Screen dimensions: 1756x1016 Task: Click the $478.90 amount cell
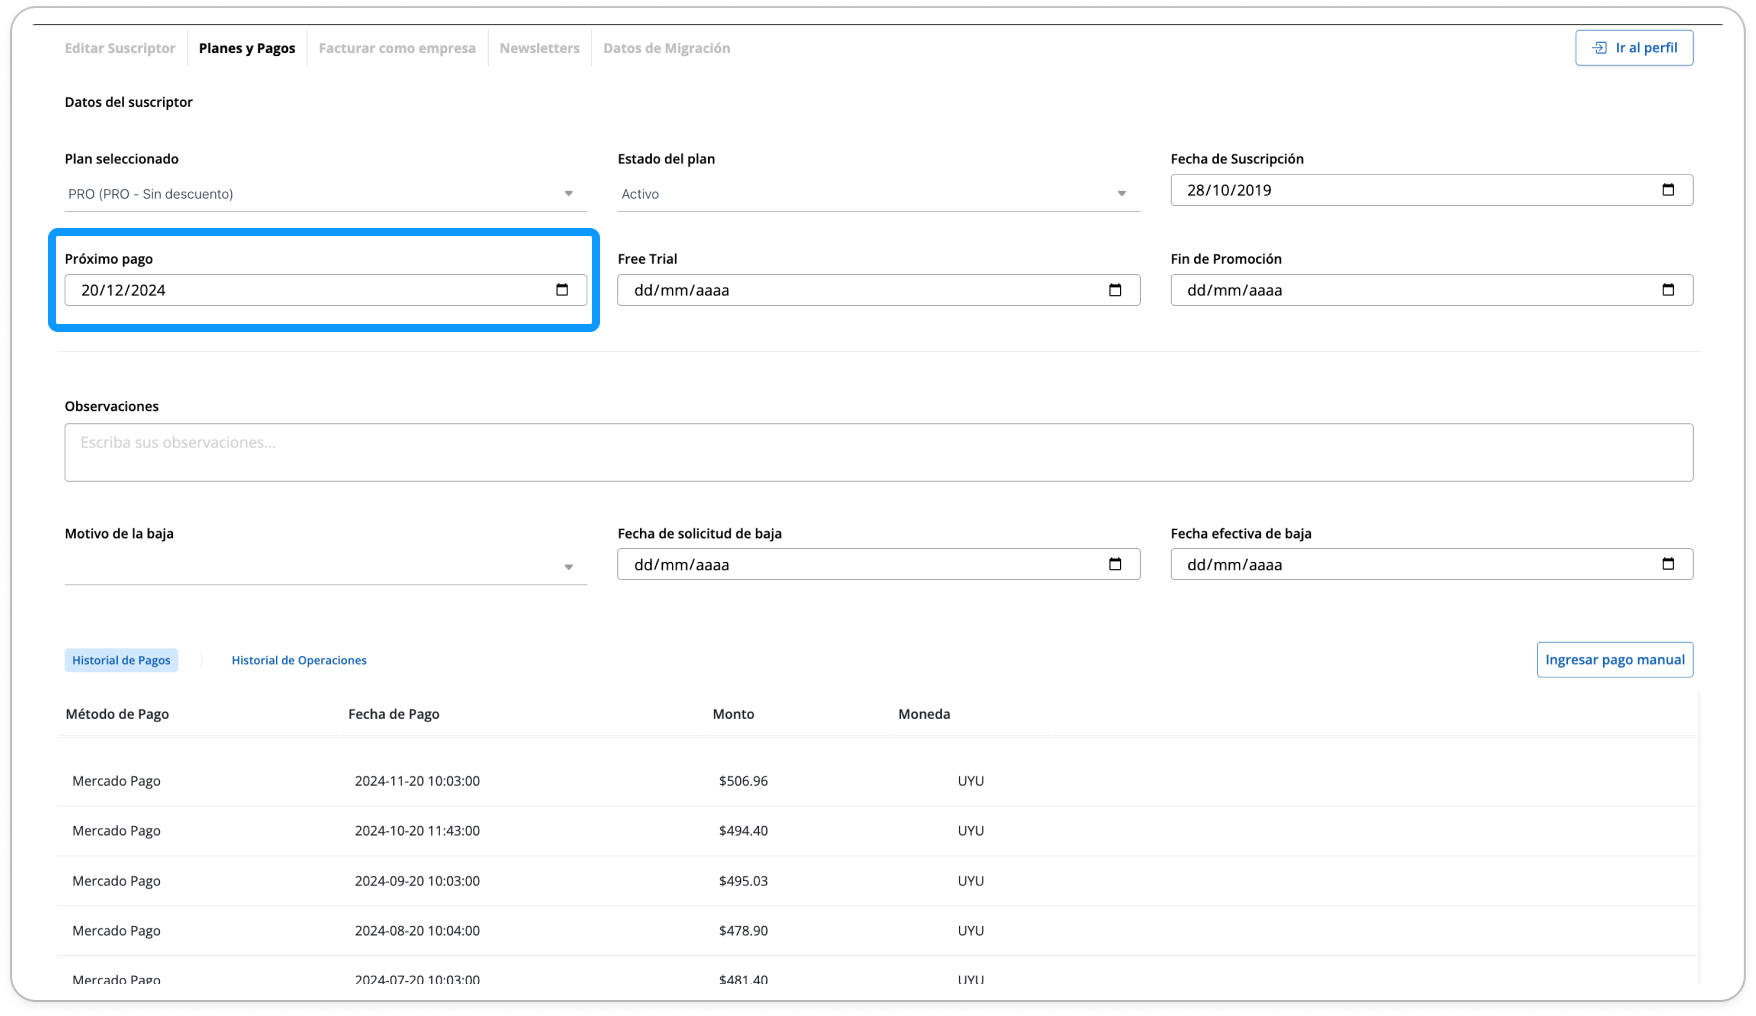[x=743, y=931]
